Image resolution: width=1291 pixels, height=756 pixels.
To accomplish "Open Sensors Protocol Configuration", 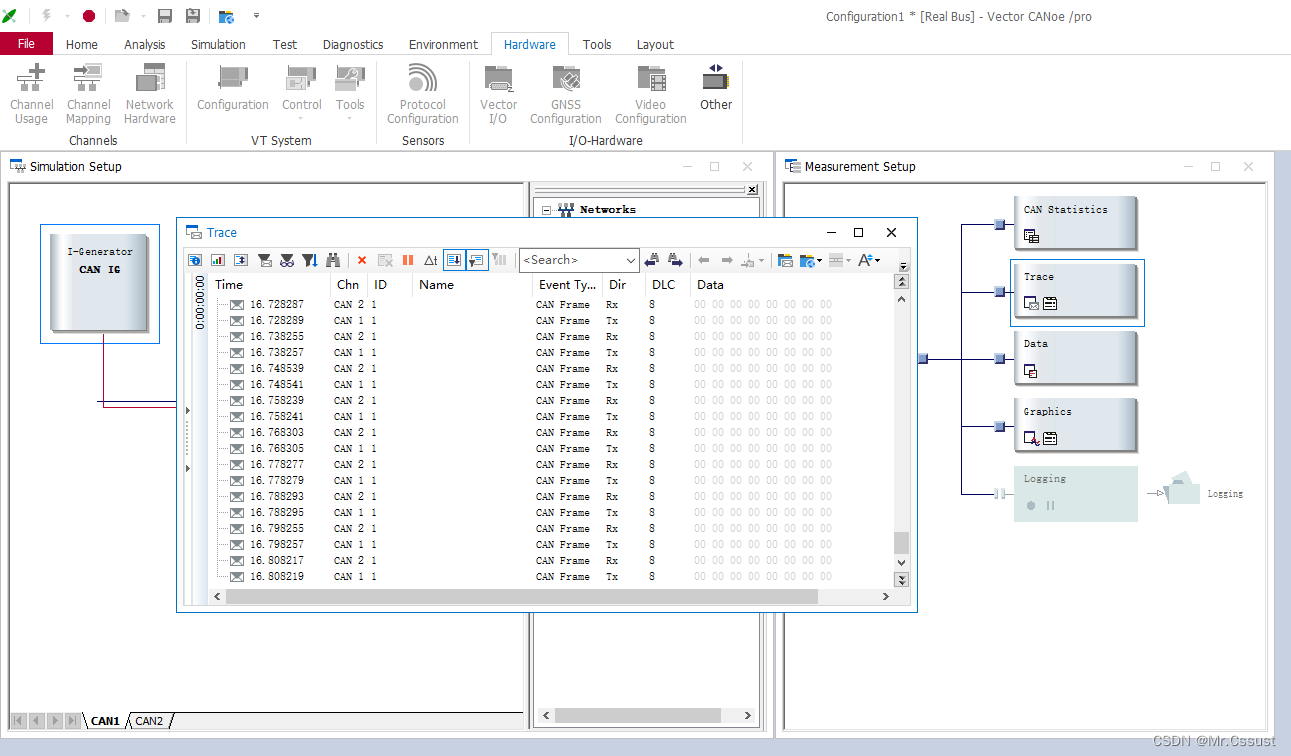I will (x=423, y=94).
